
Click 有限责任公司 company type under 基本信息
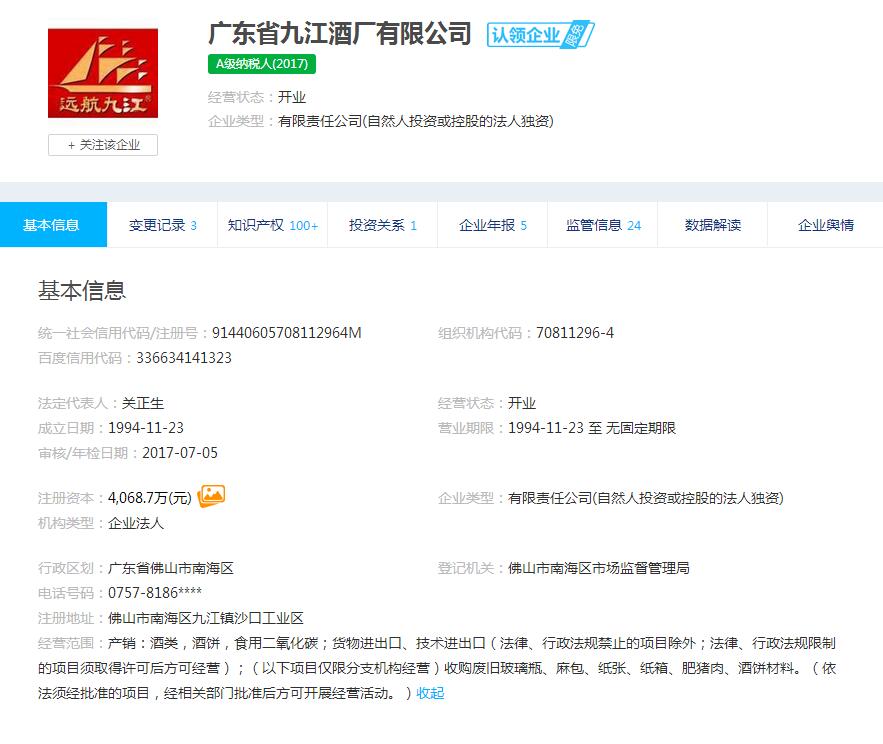[646, 498]
